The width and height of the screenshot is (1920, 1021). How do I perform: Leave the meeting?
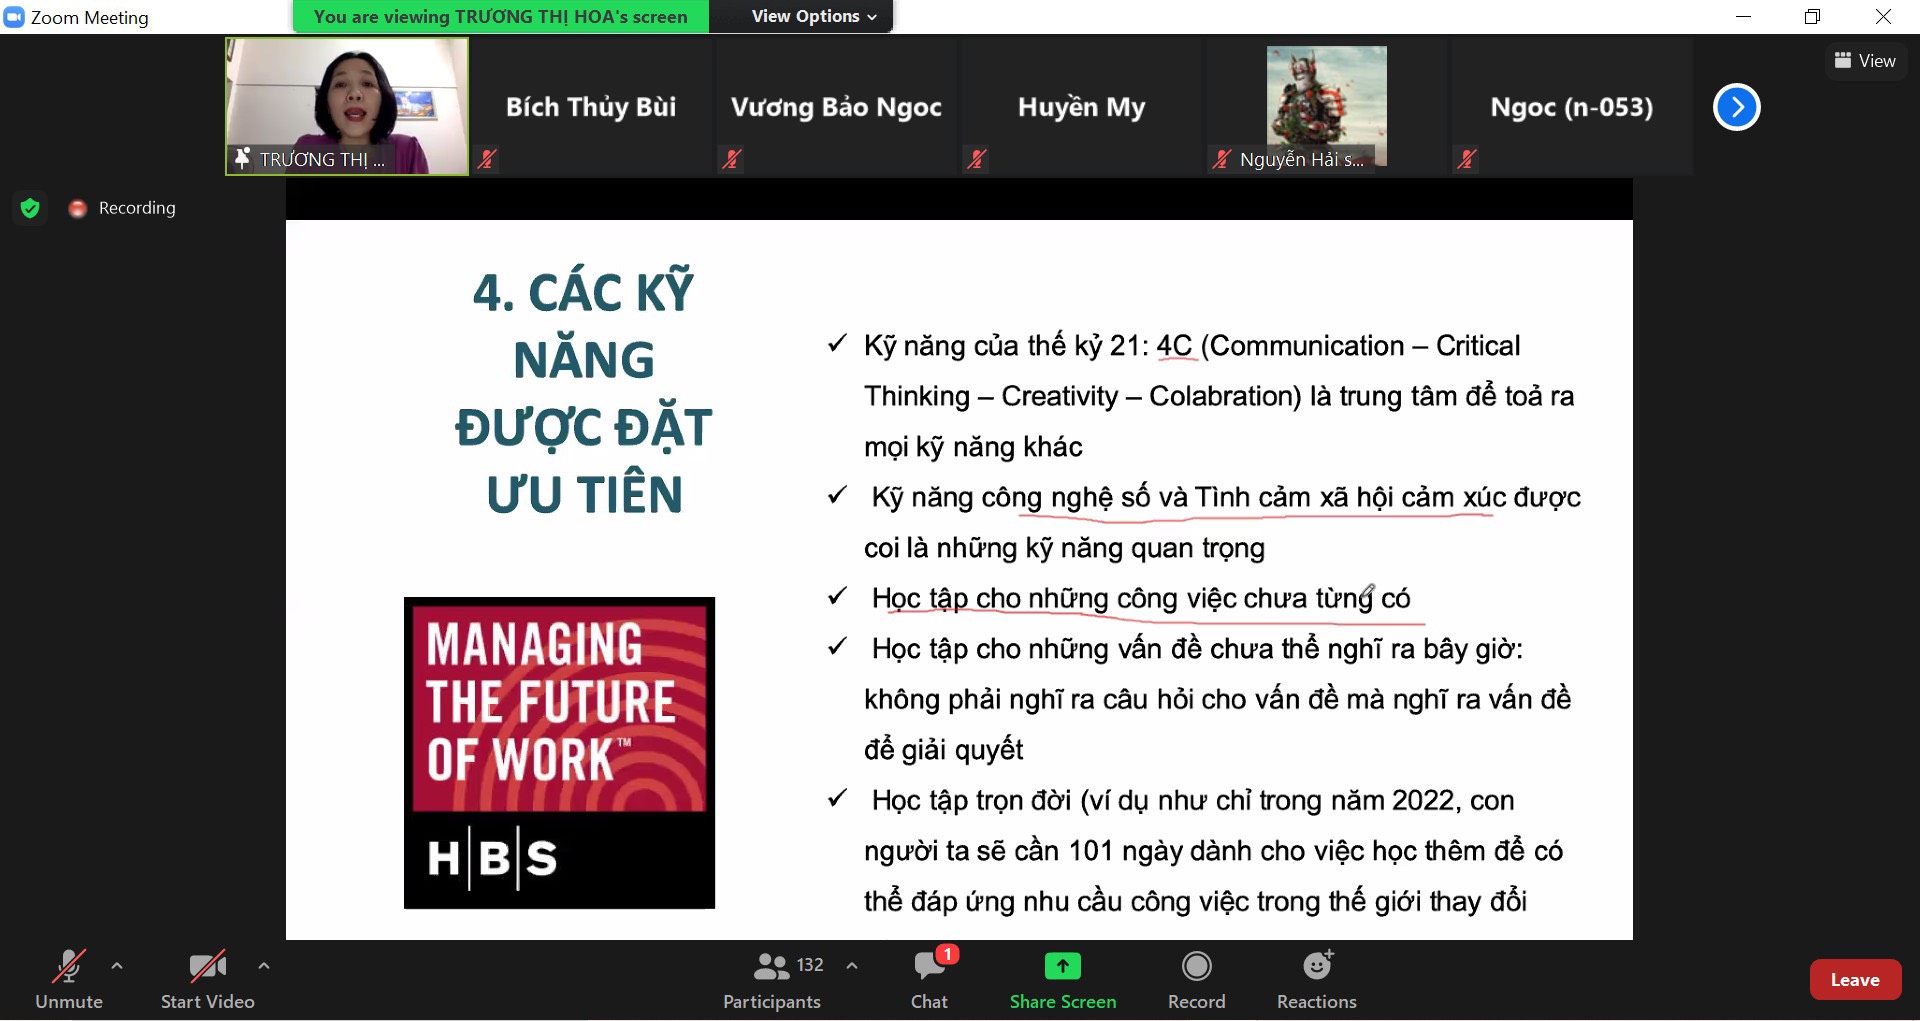[x=1854, y=980]
